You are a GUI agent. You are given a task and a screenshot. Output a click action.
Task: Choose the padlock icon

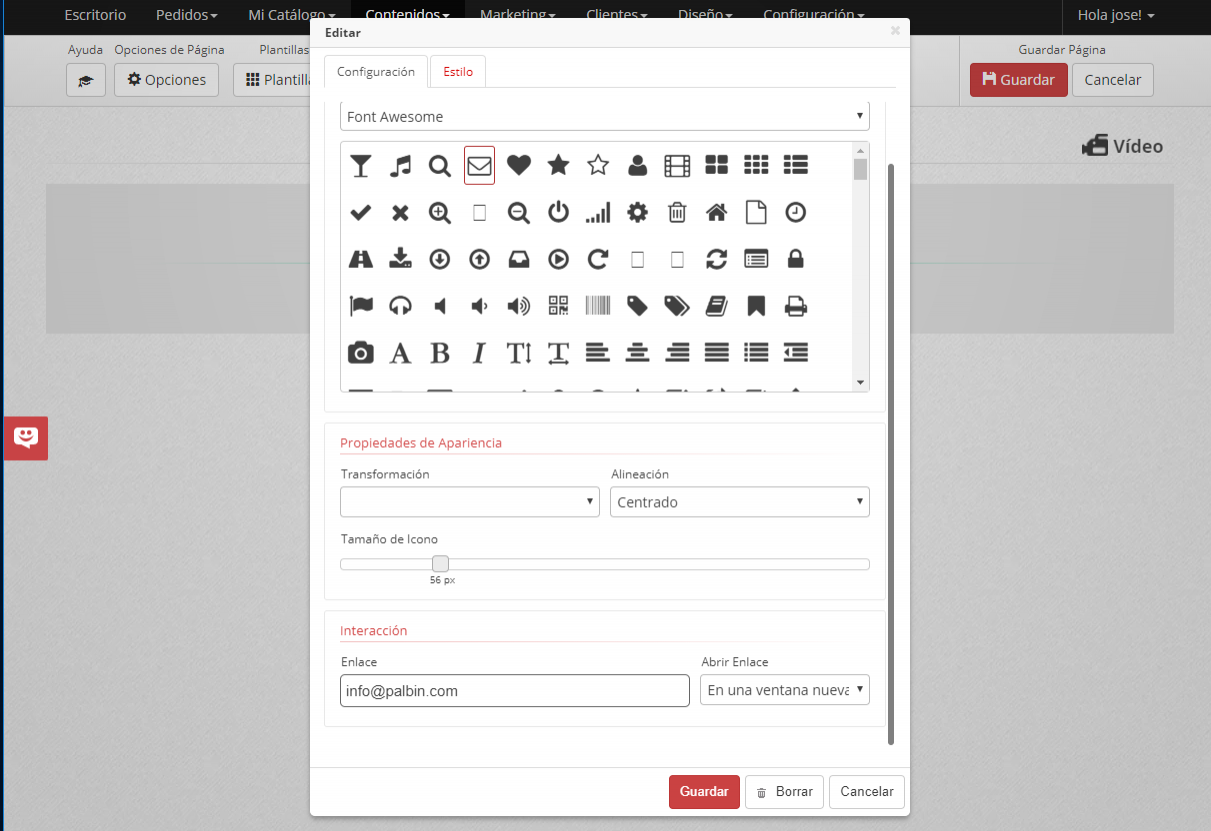coord(795,259)
